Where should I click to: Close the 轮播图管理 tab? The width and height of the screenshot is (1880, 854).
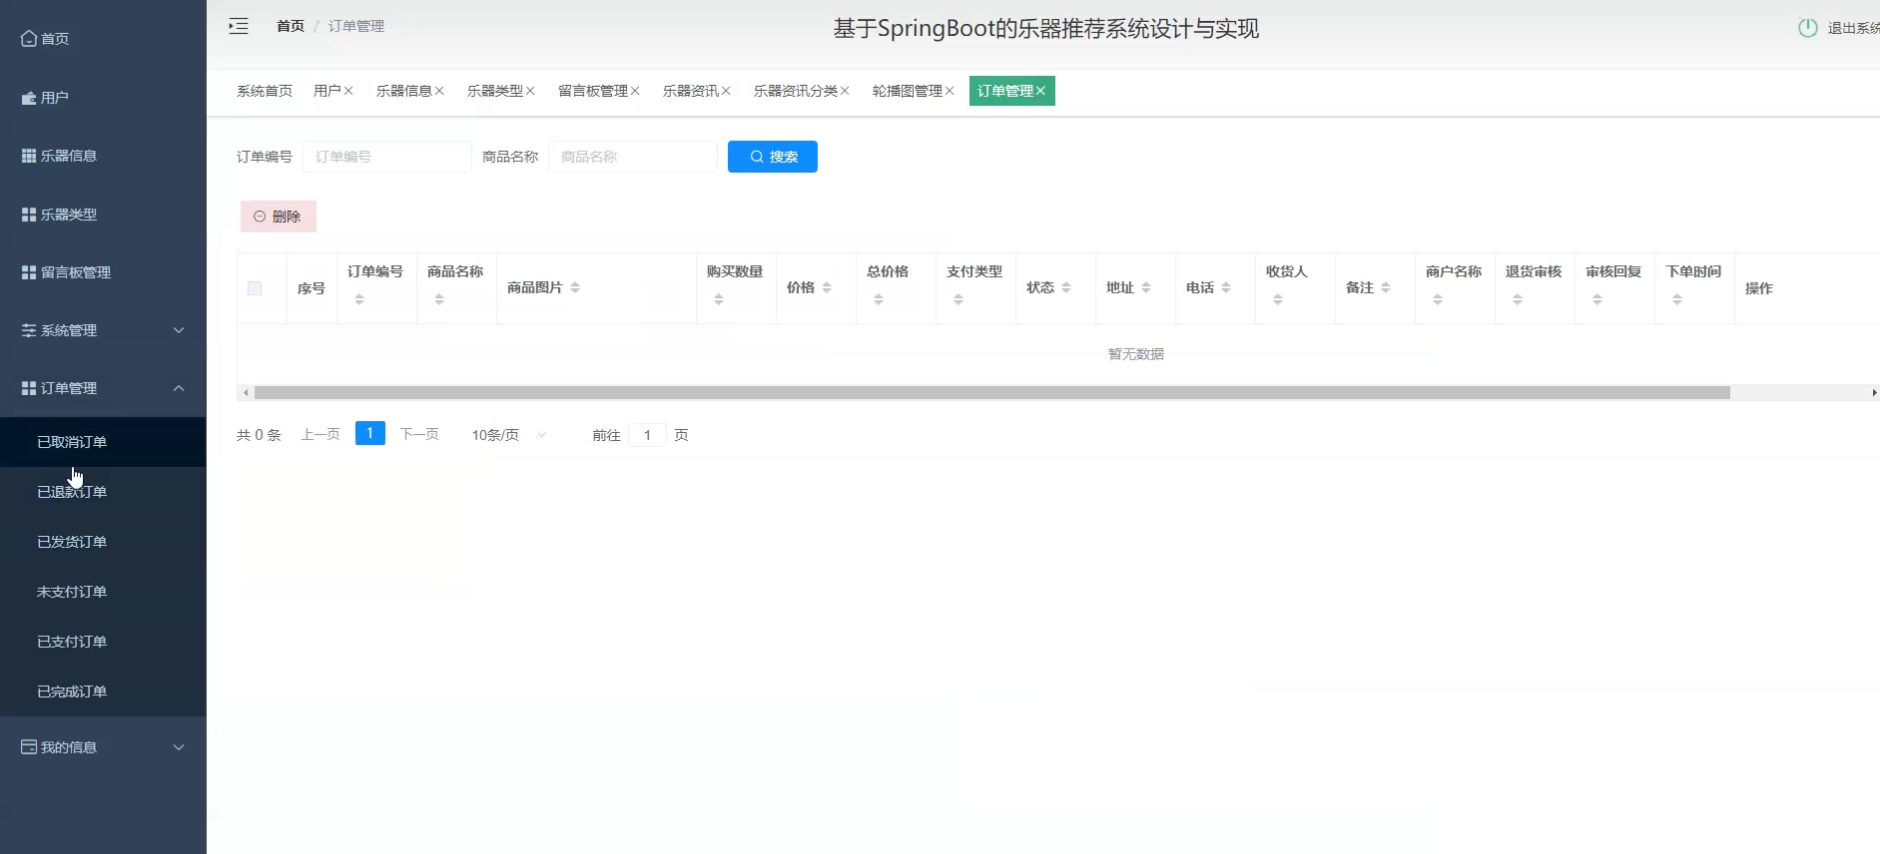tap(950, 91)
